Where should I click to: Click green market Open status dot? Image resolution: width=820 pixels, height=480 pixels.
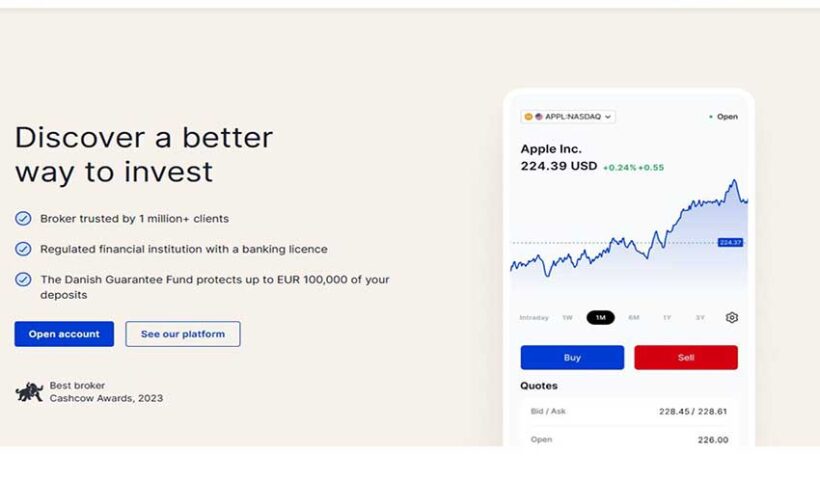710,117
